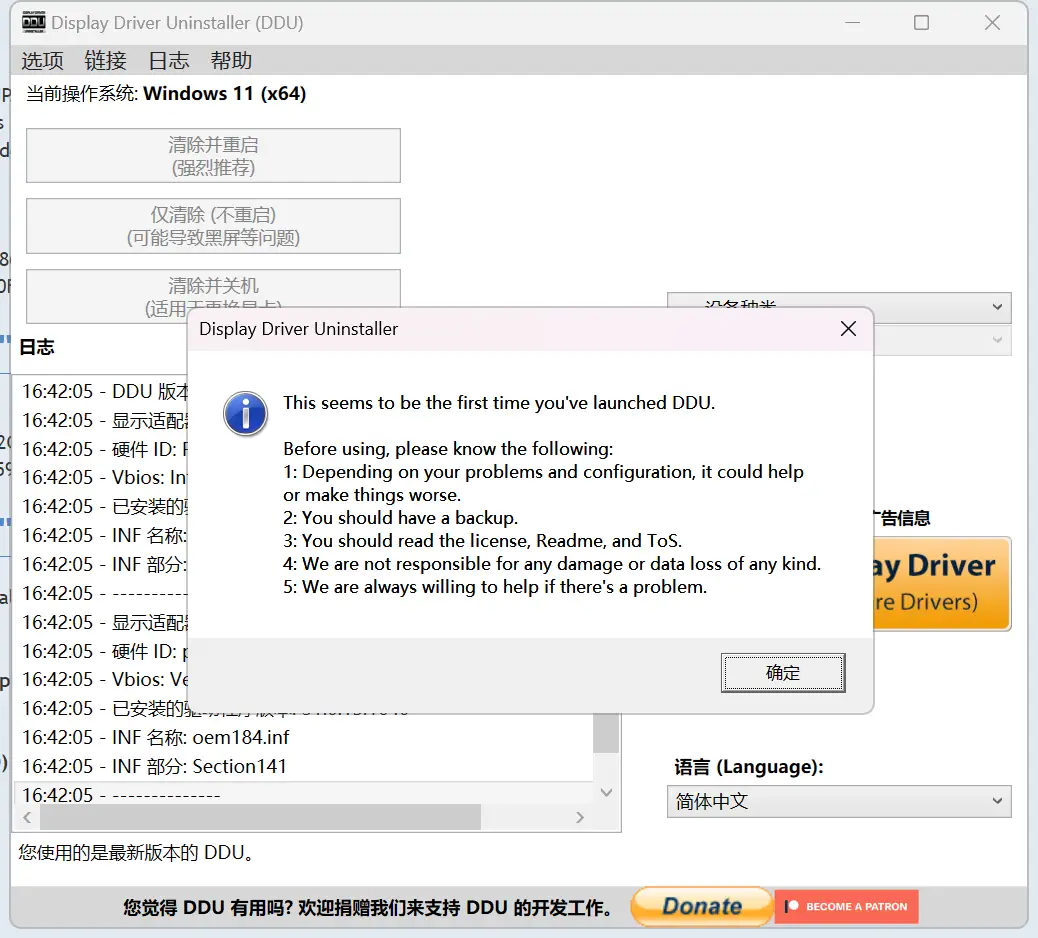Open the 日志 menu
The height and width of the screenshot is (938, 1038).
(x=168, y=61)
